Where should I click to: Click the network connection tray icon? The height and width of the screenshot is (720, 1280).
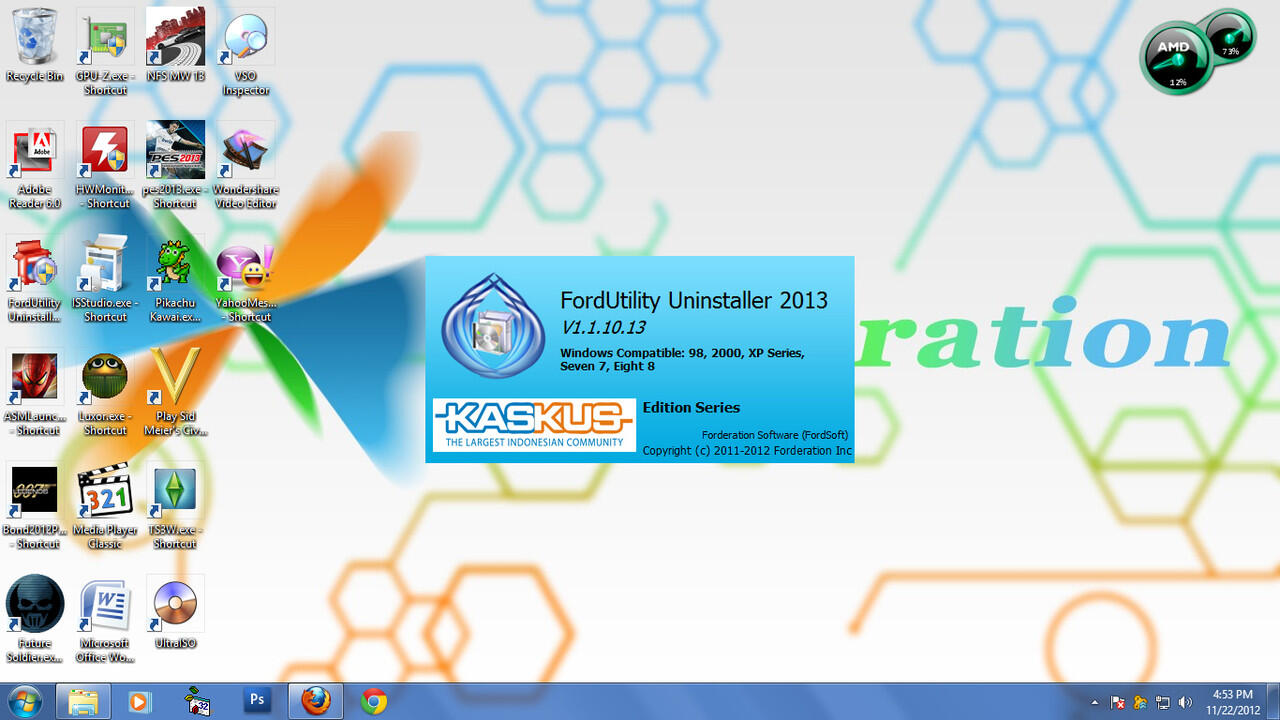coord(1163,702)
